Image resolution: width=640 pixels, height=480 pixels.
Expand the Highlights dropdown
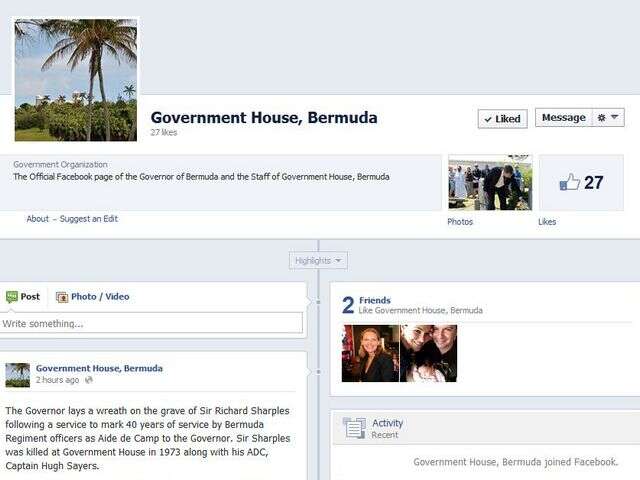[x=318, y=260]
